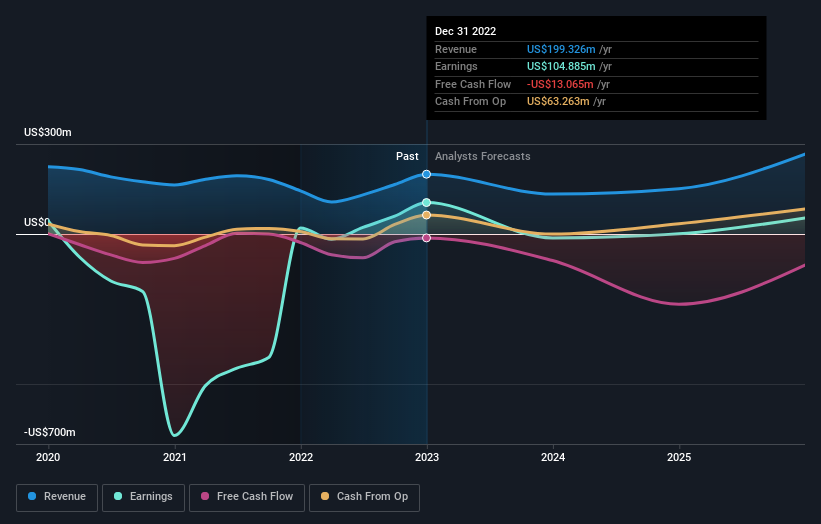This screenshot has height=524, width=821.
Task: Click the Earnings value US$104.885m in tooltip
Action: click(561, 66)
